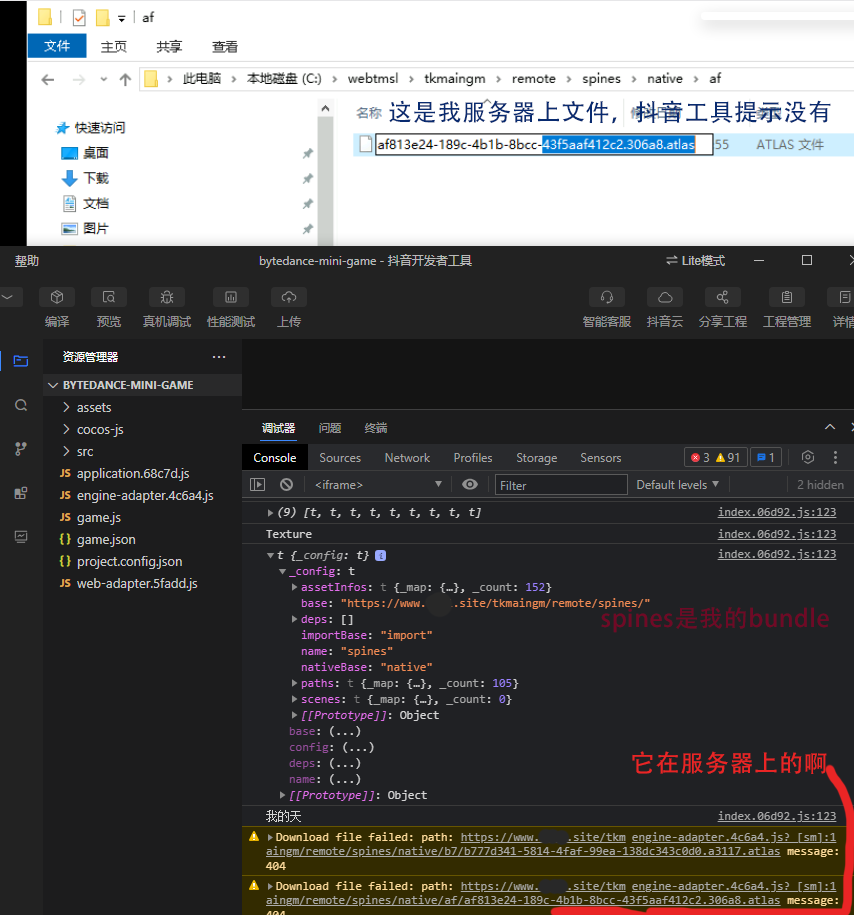Viewport: 854px width, 915px height.
Task: Collapse the _config object
Action: 283,571
